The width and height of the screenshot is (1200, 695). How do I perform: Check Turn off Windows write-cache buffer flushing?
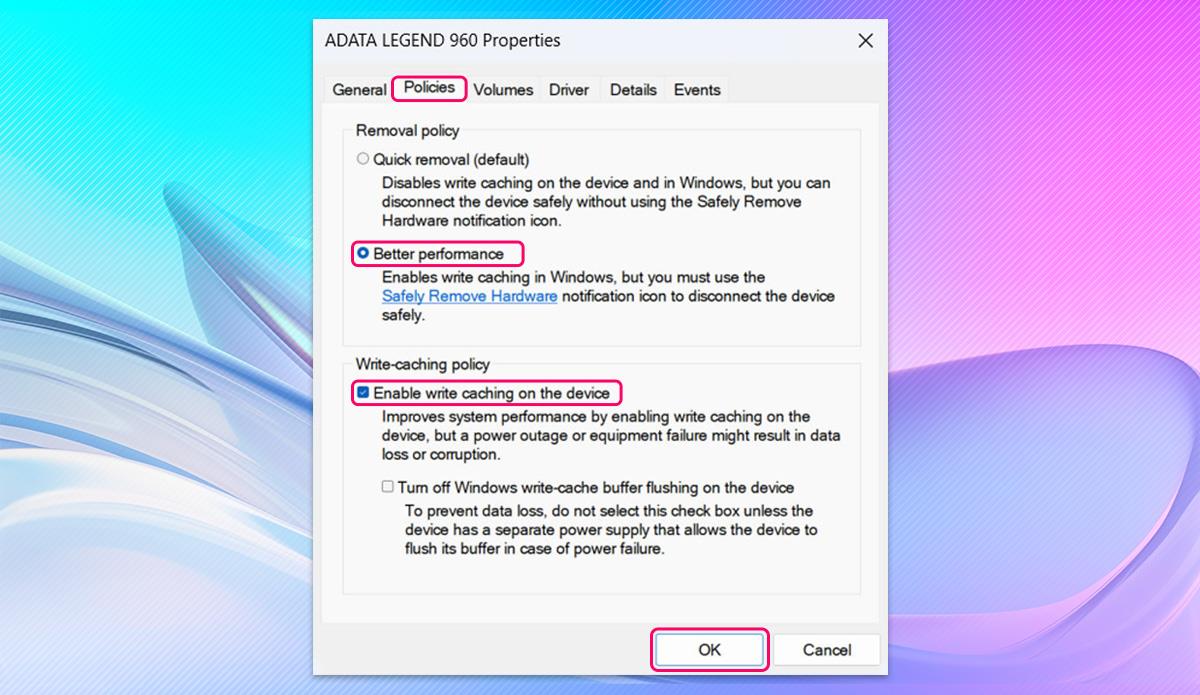387,487
